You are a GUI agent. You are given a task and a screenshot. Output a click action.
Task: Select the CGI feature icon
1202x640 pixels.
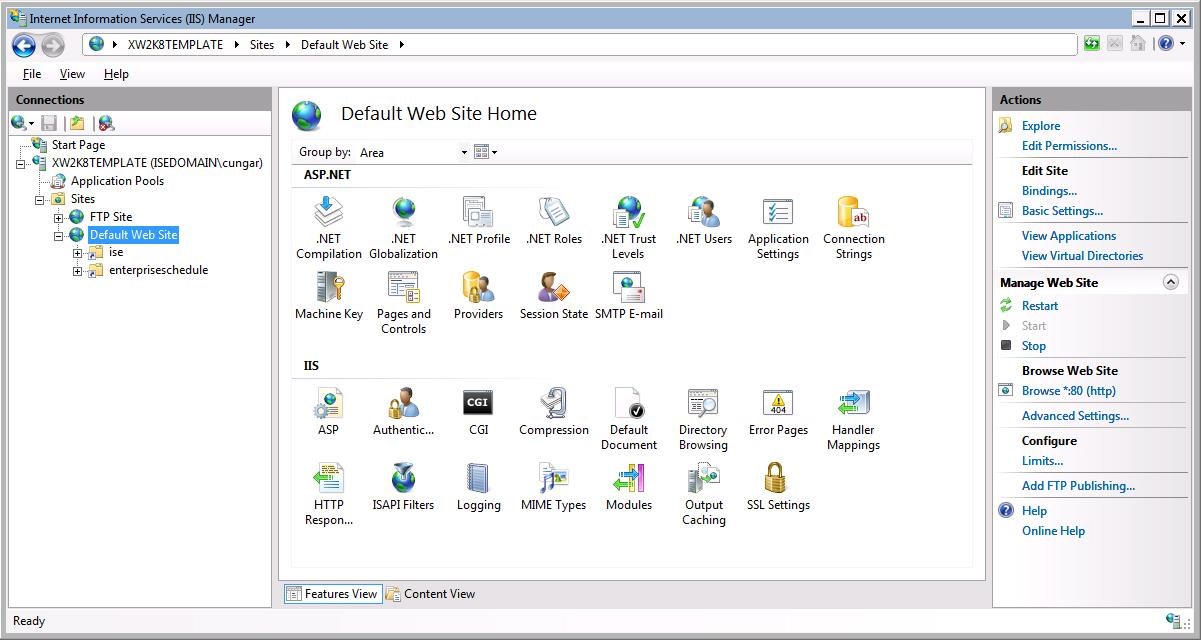478,404
